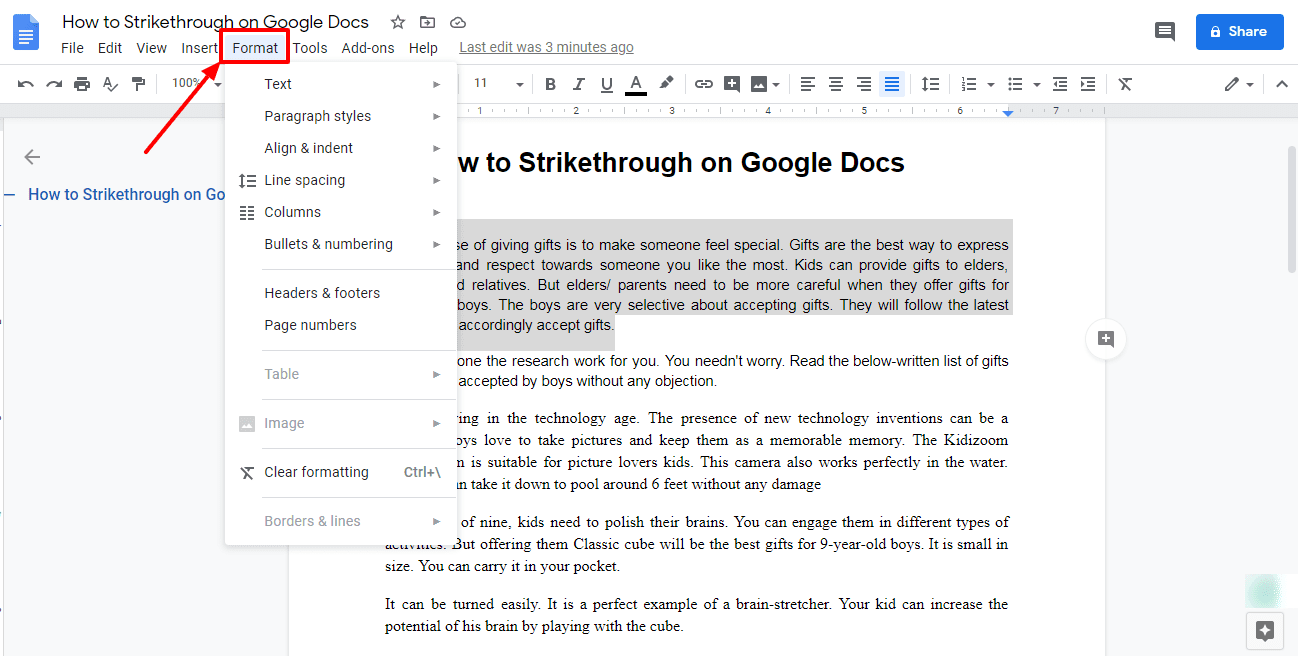Expand the Align & indent submenu
The image size is (1298, 656).
[x=341, y=148]
